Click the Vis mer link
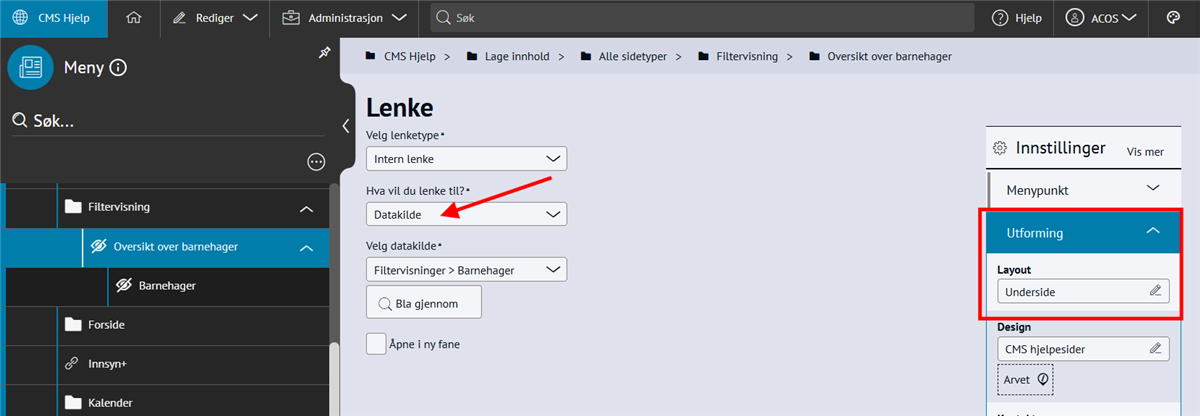 click(x=1145, y=152)
